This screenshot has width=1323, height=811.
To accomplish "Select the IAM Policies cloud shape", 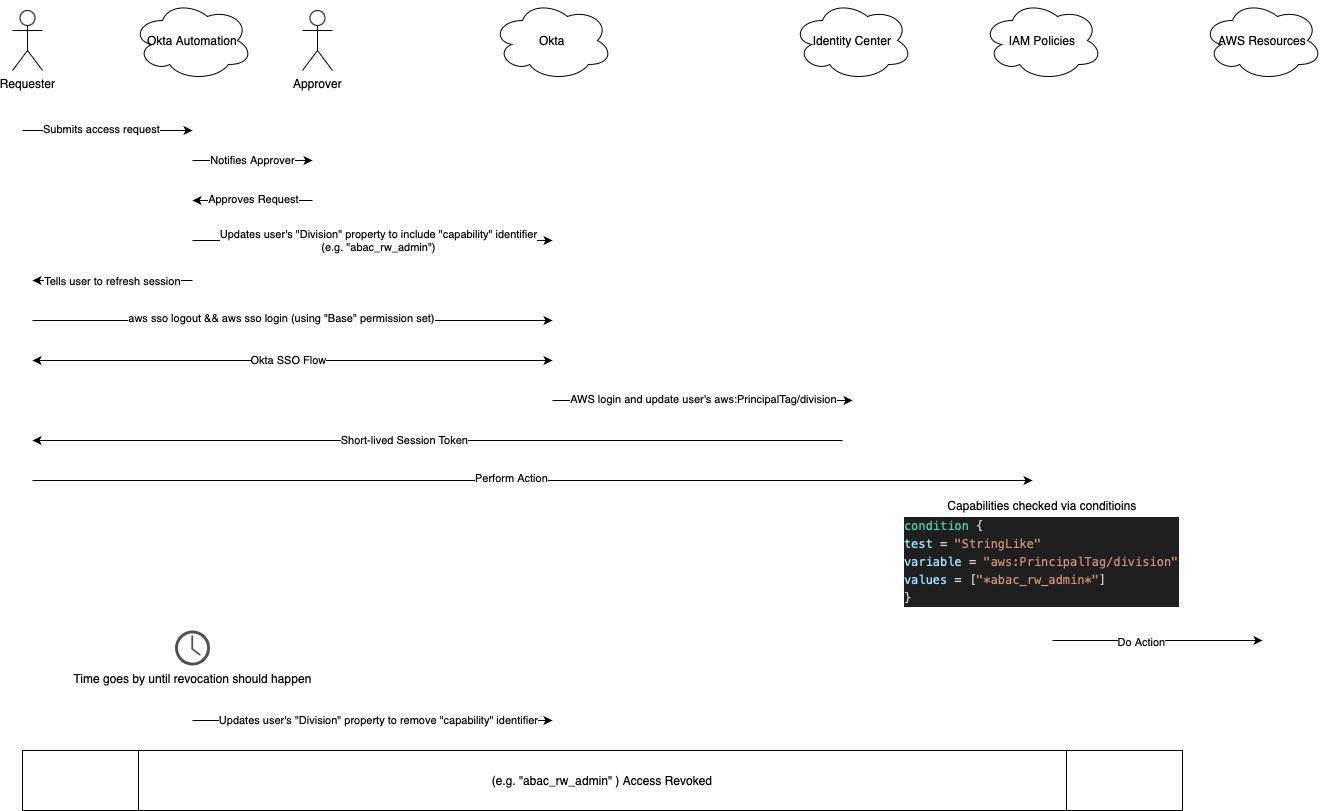I will pyautogui.click(x=1044, y=41).
